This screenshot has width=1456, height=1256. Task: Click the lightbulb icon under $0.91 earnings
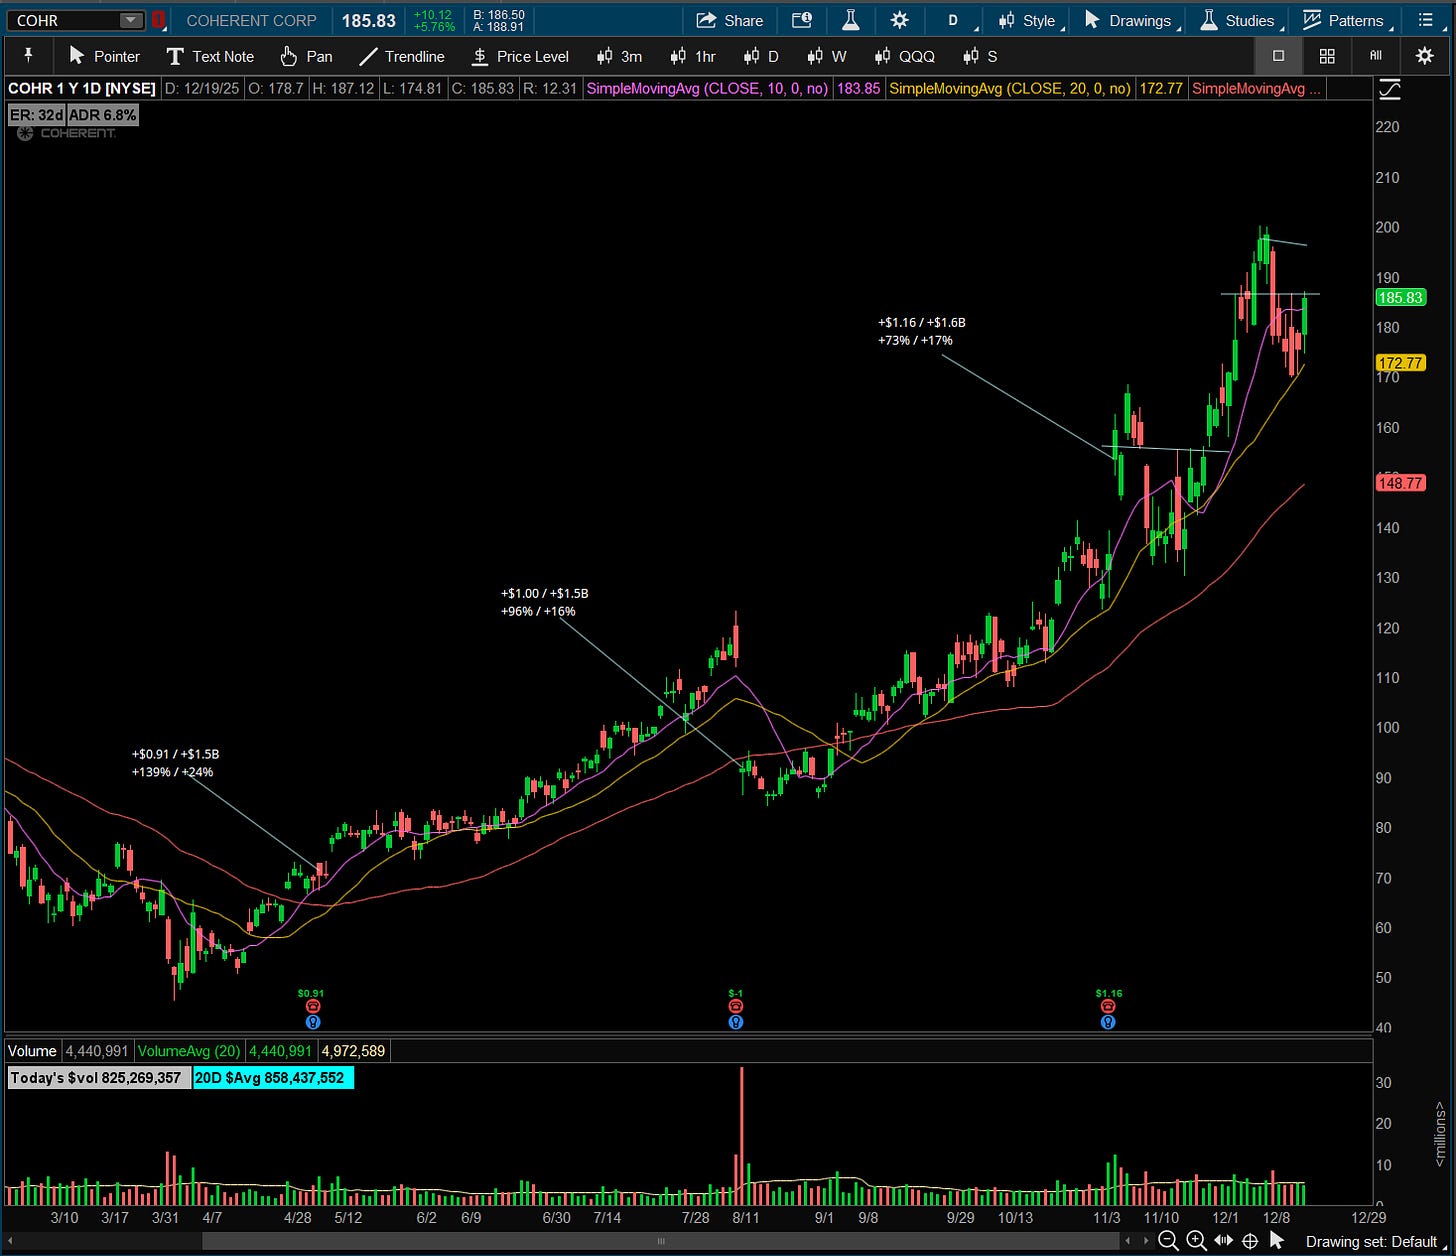coord(312,1022)
